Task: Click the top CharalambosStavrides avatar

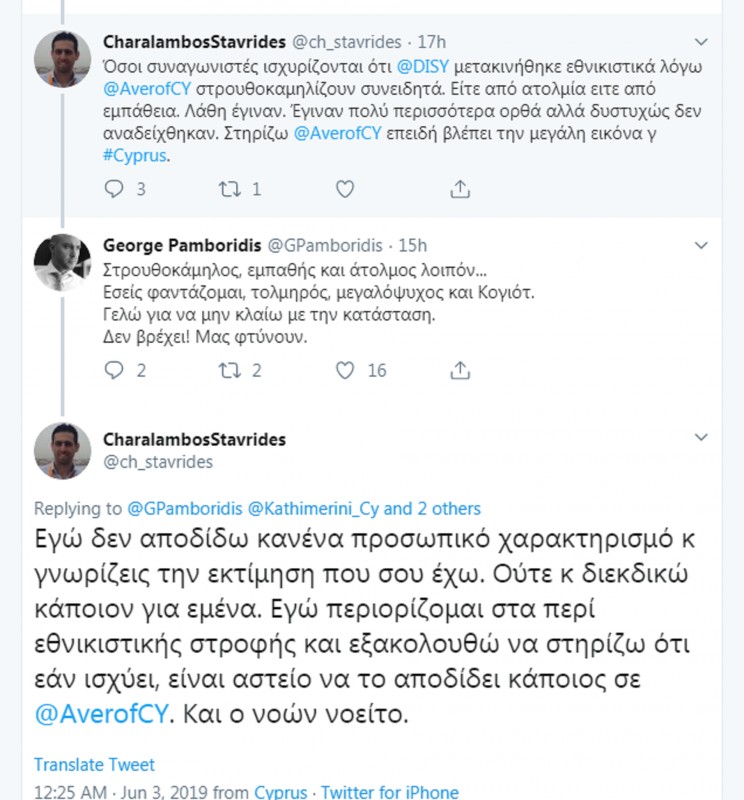Action: [62, 59]
